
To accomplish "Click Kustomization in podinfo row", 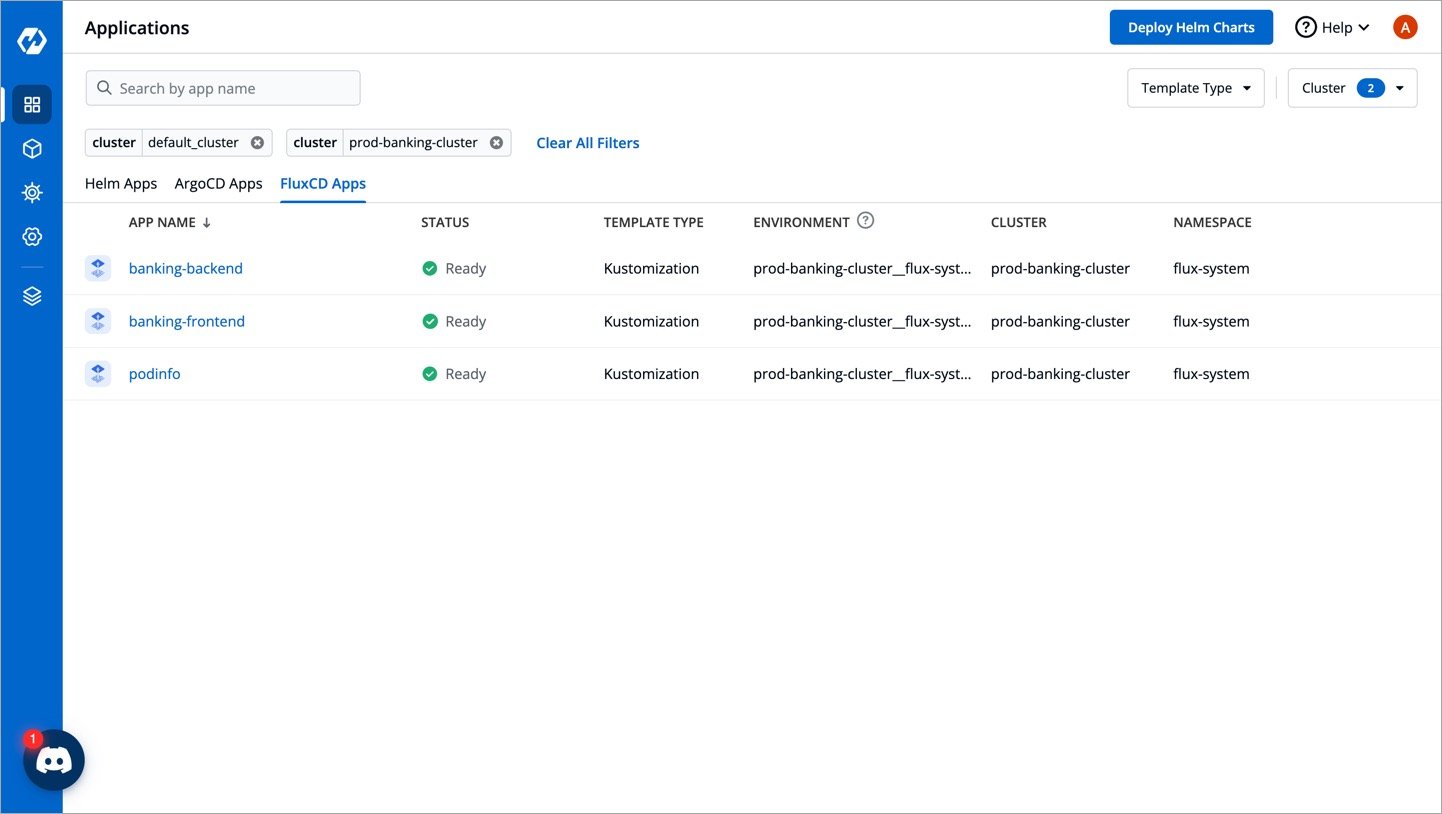I will pos(652,374).
